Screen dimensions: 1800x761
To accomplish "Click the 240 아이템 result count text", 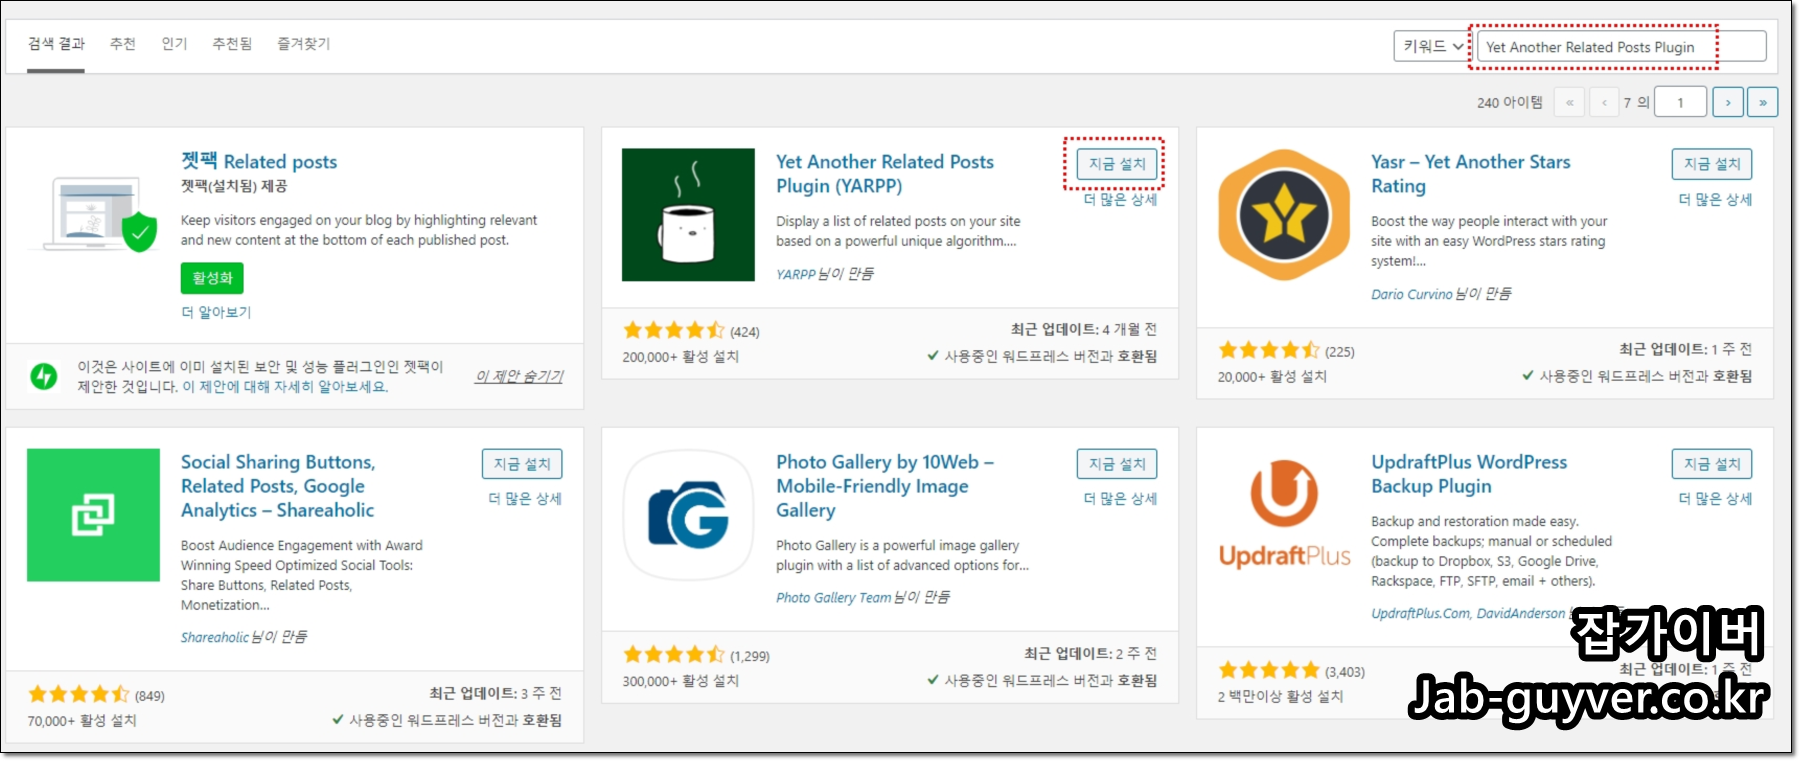I will tap(1510, 102).
